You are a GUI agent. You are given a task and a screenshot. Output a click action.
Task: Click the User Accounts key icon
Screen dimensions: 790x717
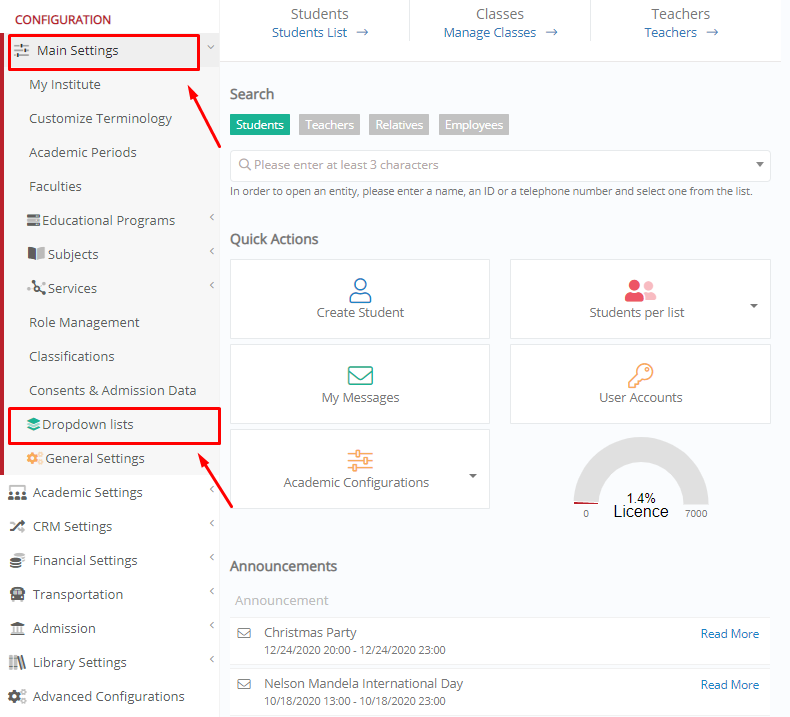(640, 375)
